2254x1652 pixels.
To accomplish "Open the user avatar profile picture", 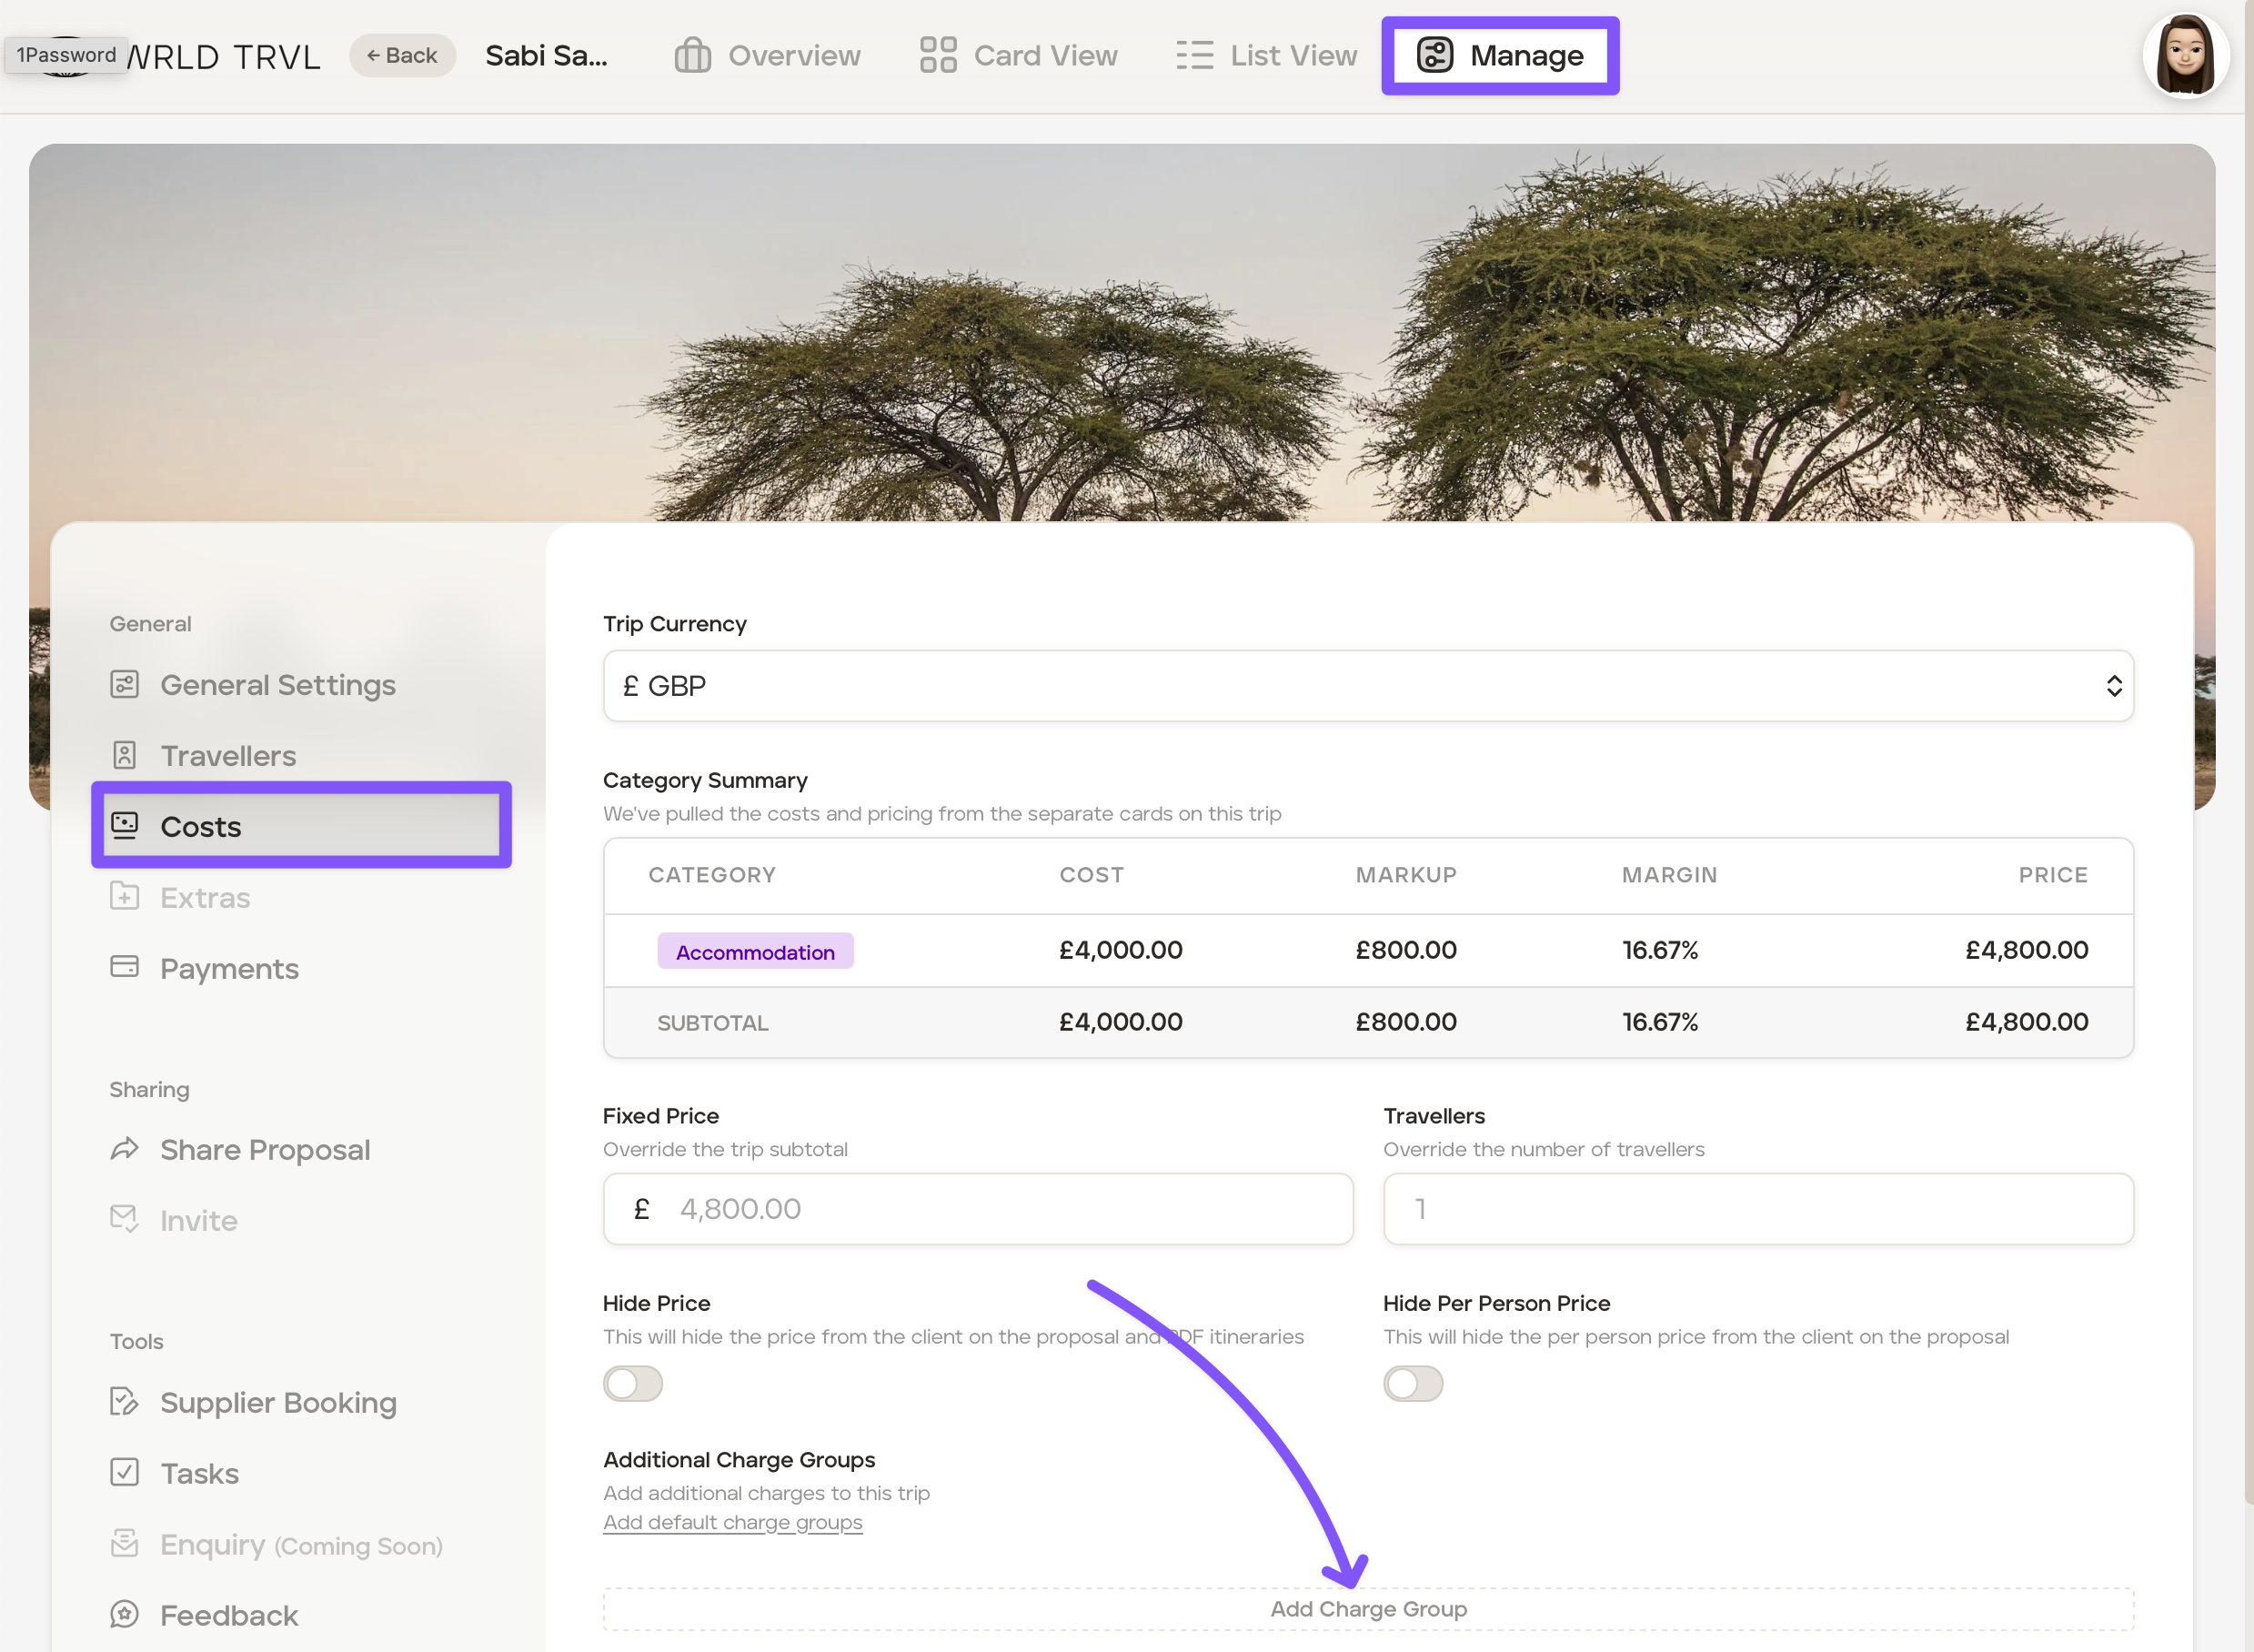I will coord(2185,56).
